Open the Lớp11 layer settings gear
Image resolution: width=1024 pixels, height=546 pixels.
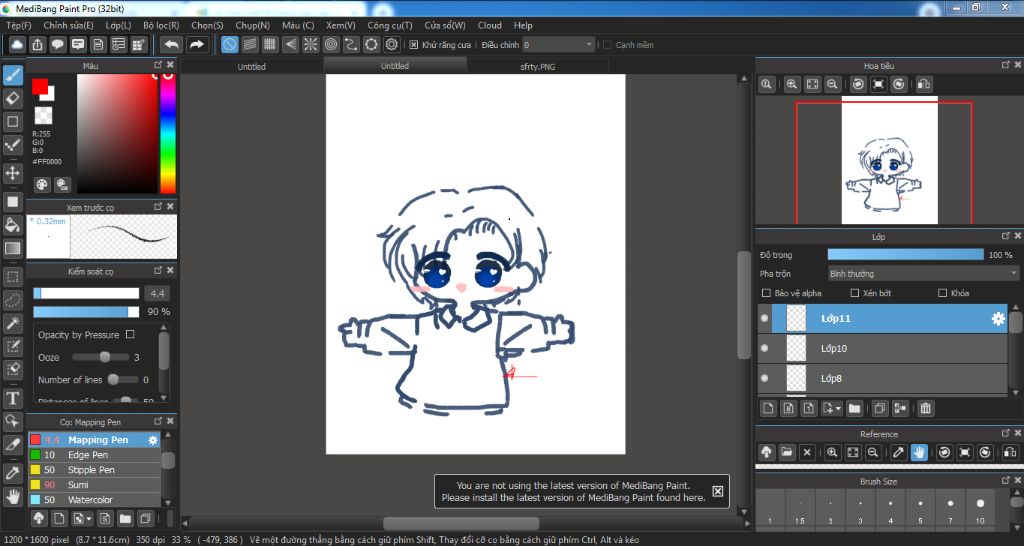[x=998, y=319]
